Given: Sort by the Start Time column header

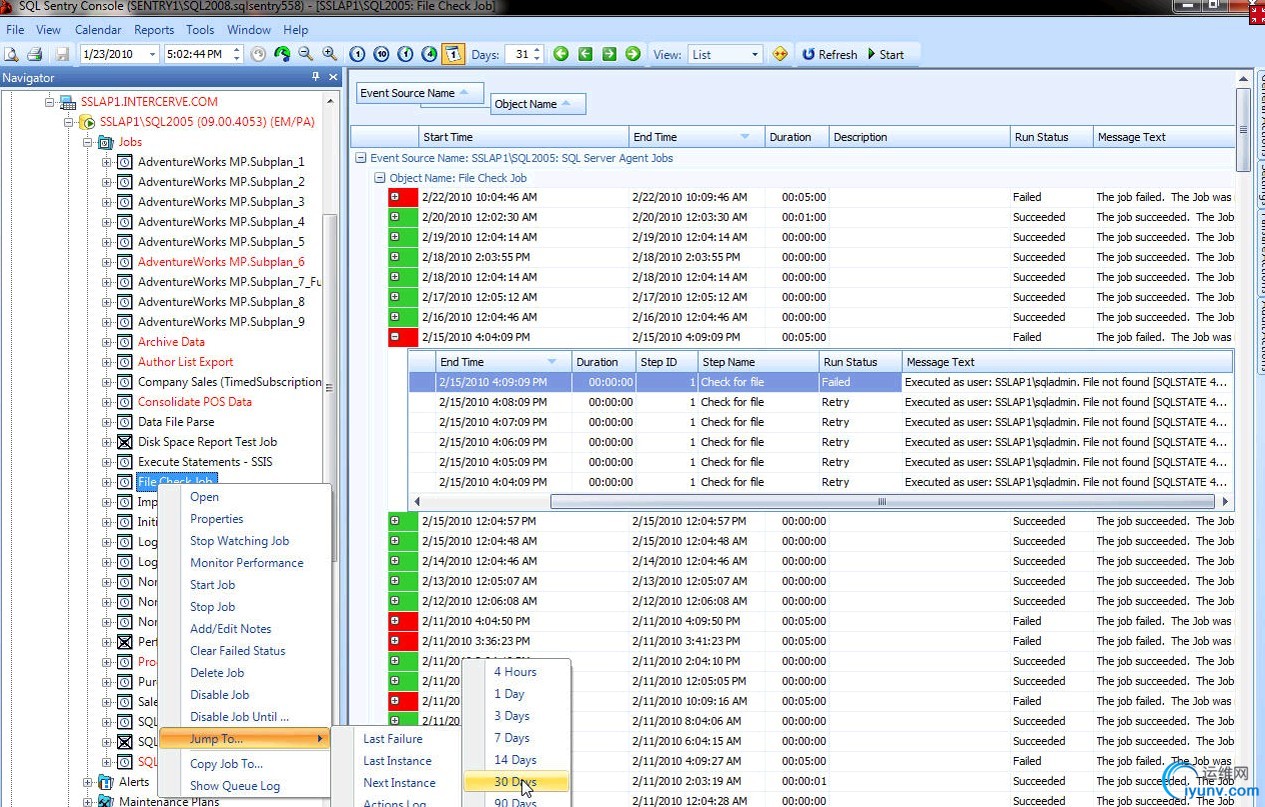Looking at the screenshot, I should click(x=523, y=137).
